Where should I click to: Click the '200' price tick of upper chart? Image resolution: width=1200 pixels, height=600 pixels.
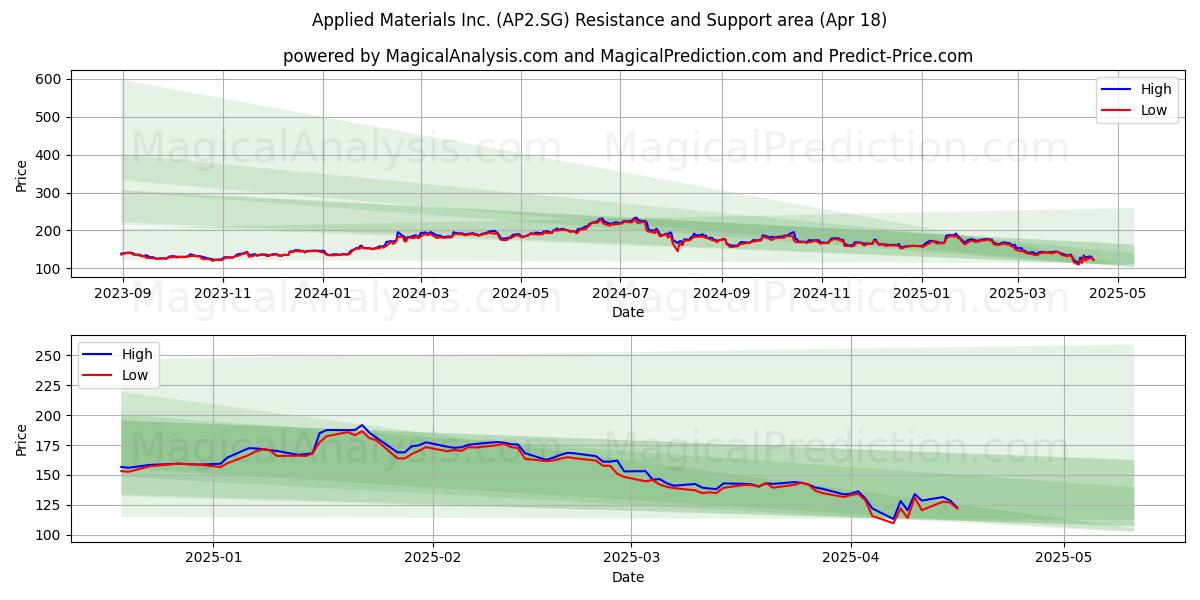[49, 231]
